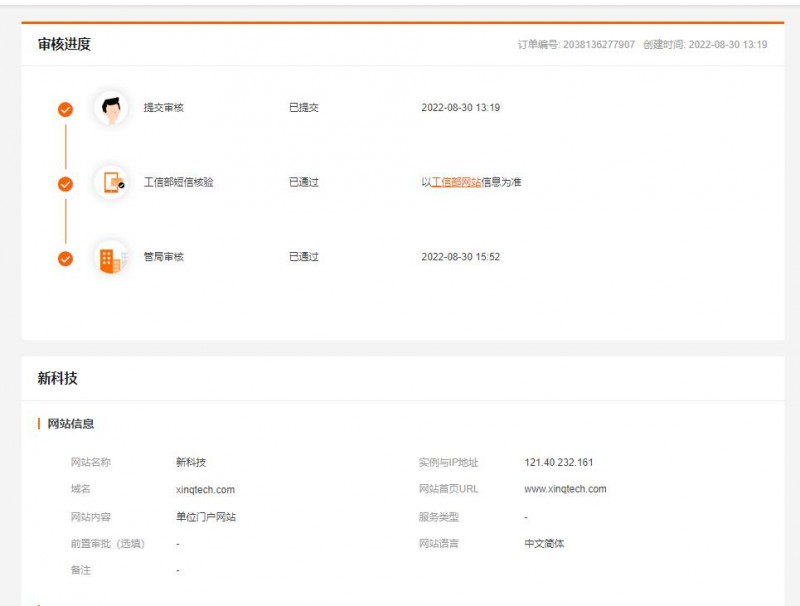The width and height of the screenshot is (800, 606).
Task: Click the orange building icon for 管局审核
Action: click(x=111, y=258)
